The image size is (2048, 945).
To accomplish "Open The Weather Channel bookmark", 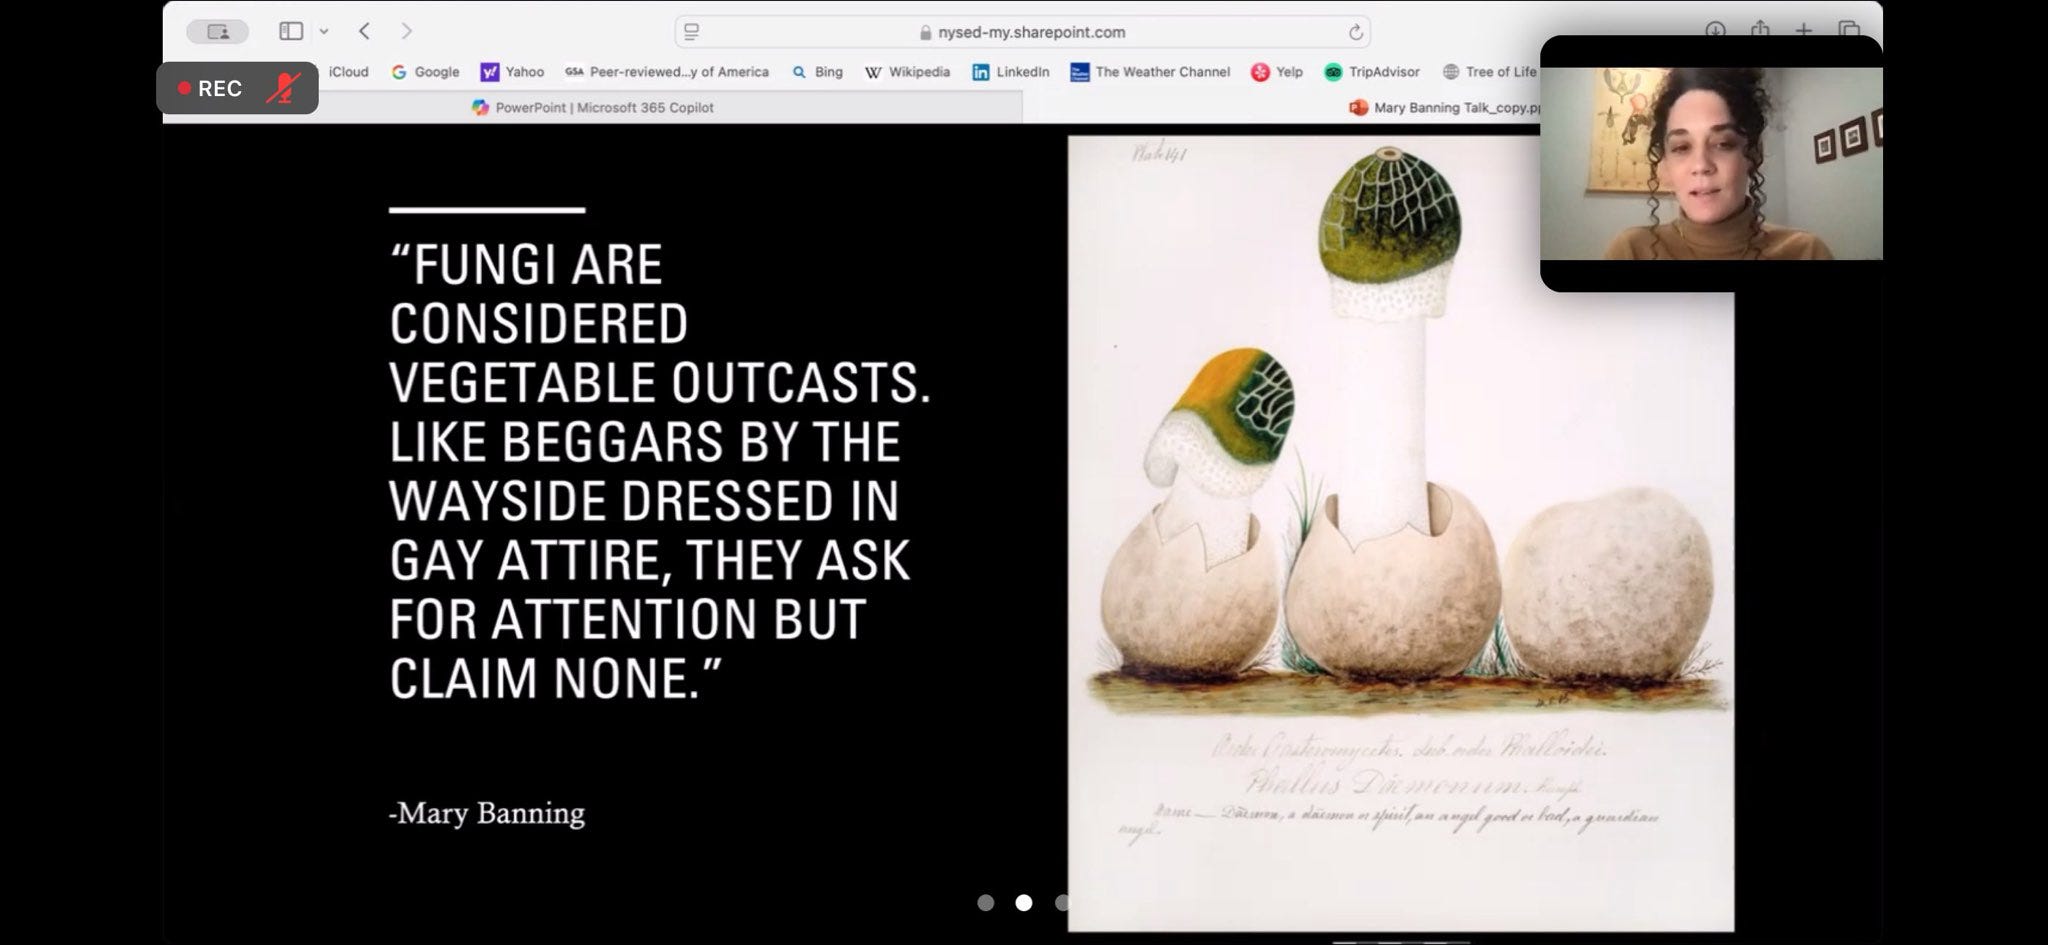I will 1150,72.
